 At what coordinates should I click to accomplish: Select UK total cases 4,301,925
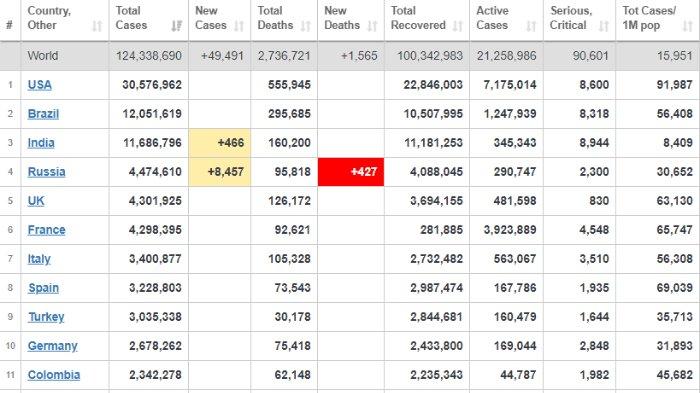[x=155, y=201]
